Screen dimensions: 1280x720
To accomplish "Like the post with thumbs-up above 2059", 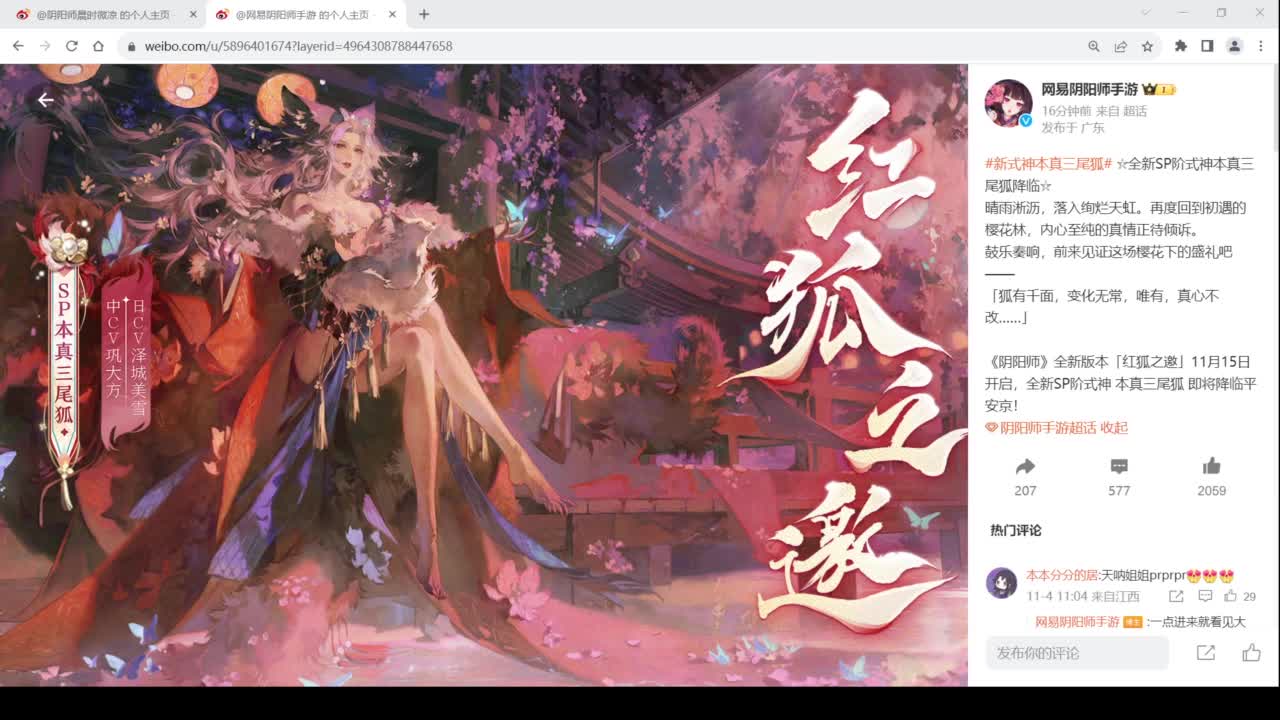I will click(1212, 466).
